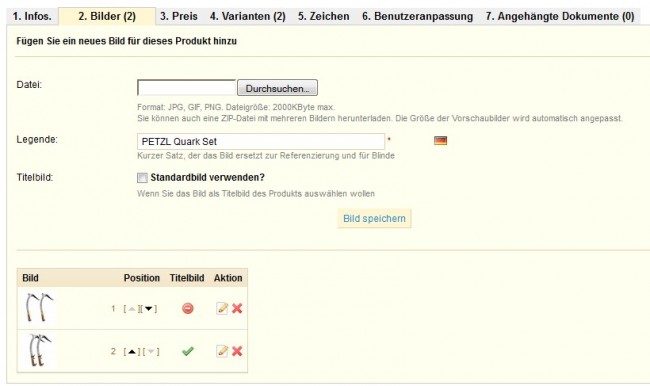This screenshot has height=386, width=650.
Task: Select the 2. Bilder (2) tab
Action: pos(107,17)
